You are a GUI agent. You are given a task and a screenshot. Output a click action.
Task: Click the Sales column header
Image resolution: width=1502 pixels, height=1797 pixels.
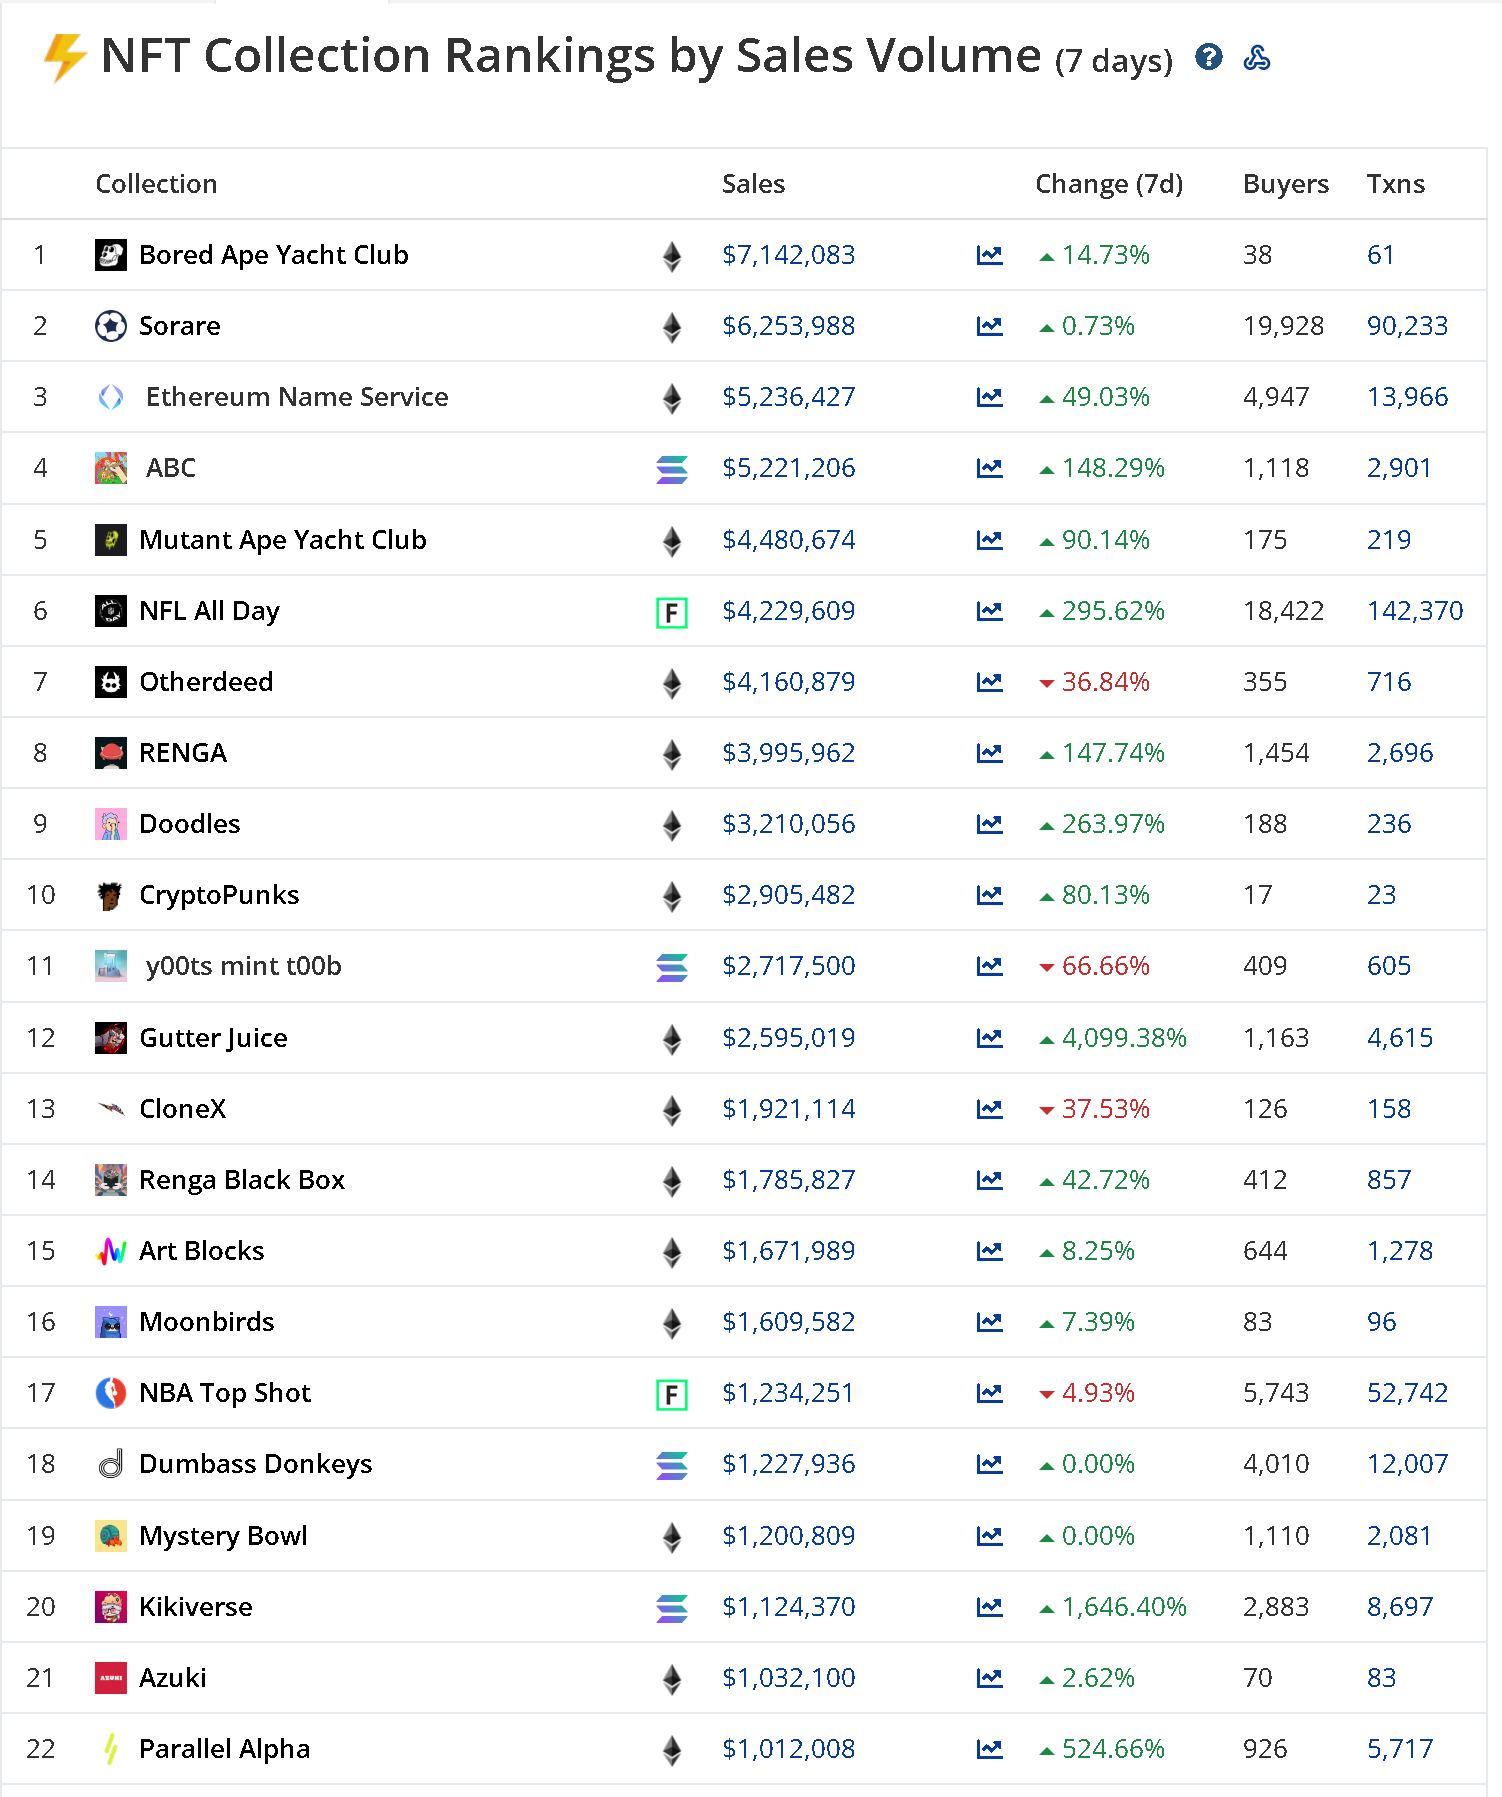tap(754, 184)
